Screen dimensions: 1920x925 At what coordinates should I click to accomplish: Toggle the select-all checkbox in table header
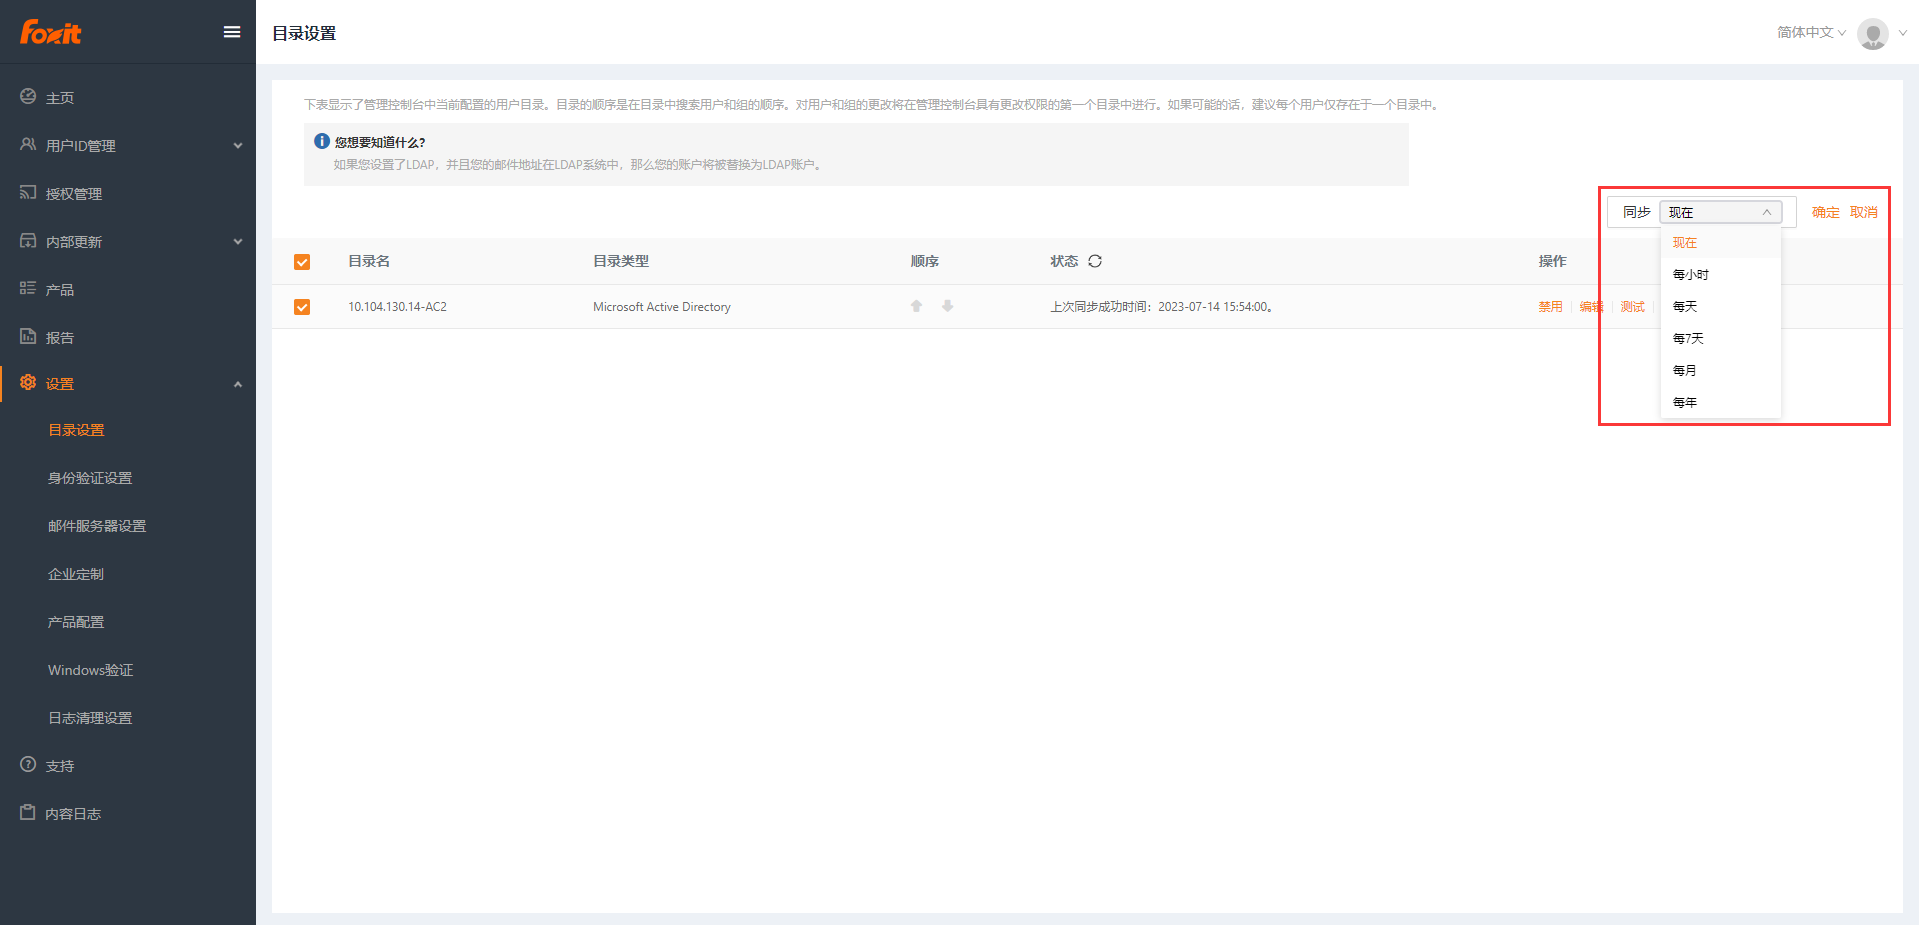(302, 262)
